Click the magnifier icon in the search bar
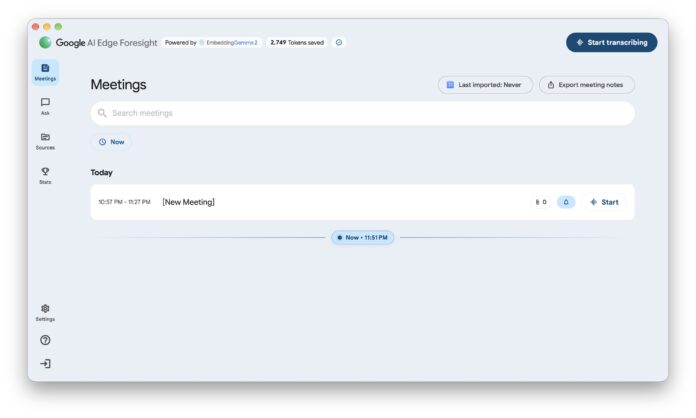The height and width of the screenshot is (418, 696). tap(102, 113)
